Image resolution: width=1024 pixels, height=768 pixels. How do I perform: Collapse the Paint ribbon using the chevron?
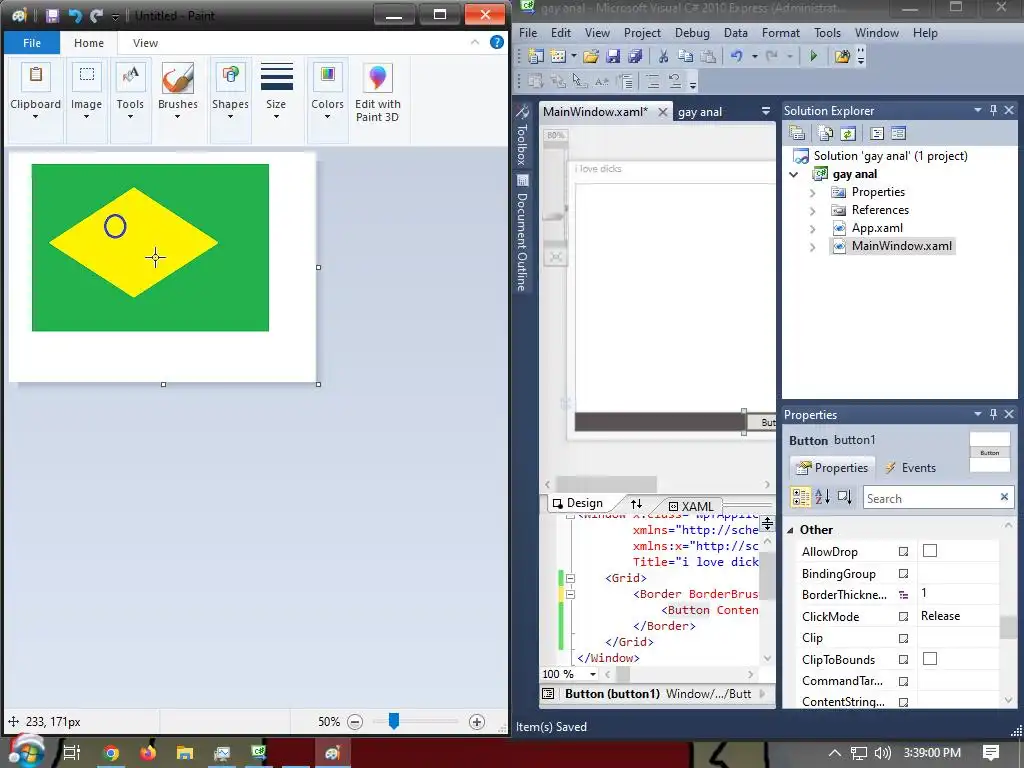click(475, 42)
